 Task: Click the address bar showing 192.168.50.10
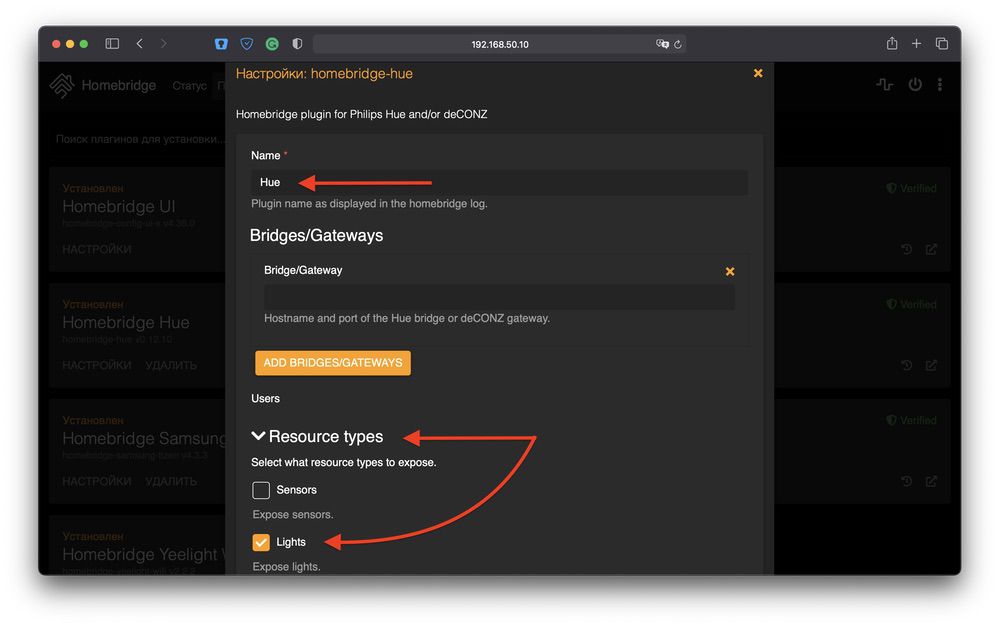tap(499, 44)
